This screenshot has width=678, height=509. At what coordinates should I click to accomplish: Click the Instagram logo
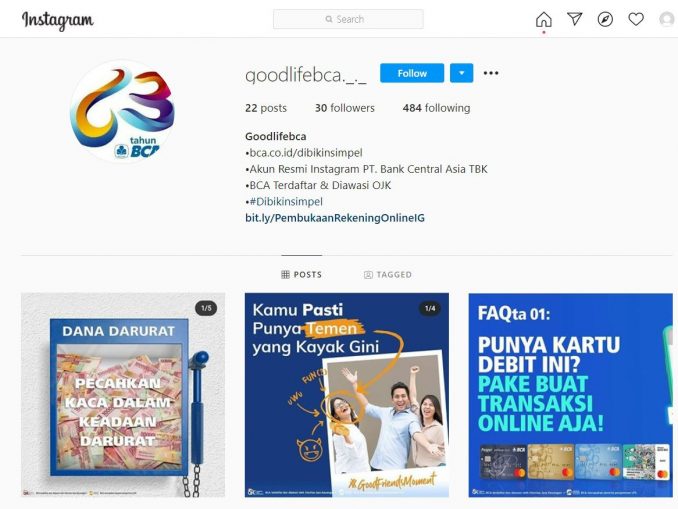[x=58, y=20]
